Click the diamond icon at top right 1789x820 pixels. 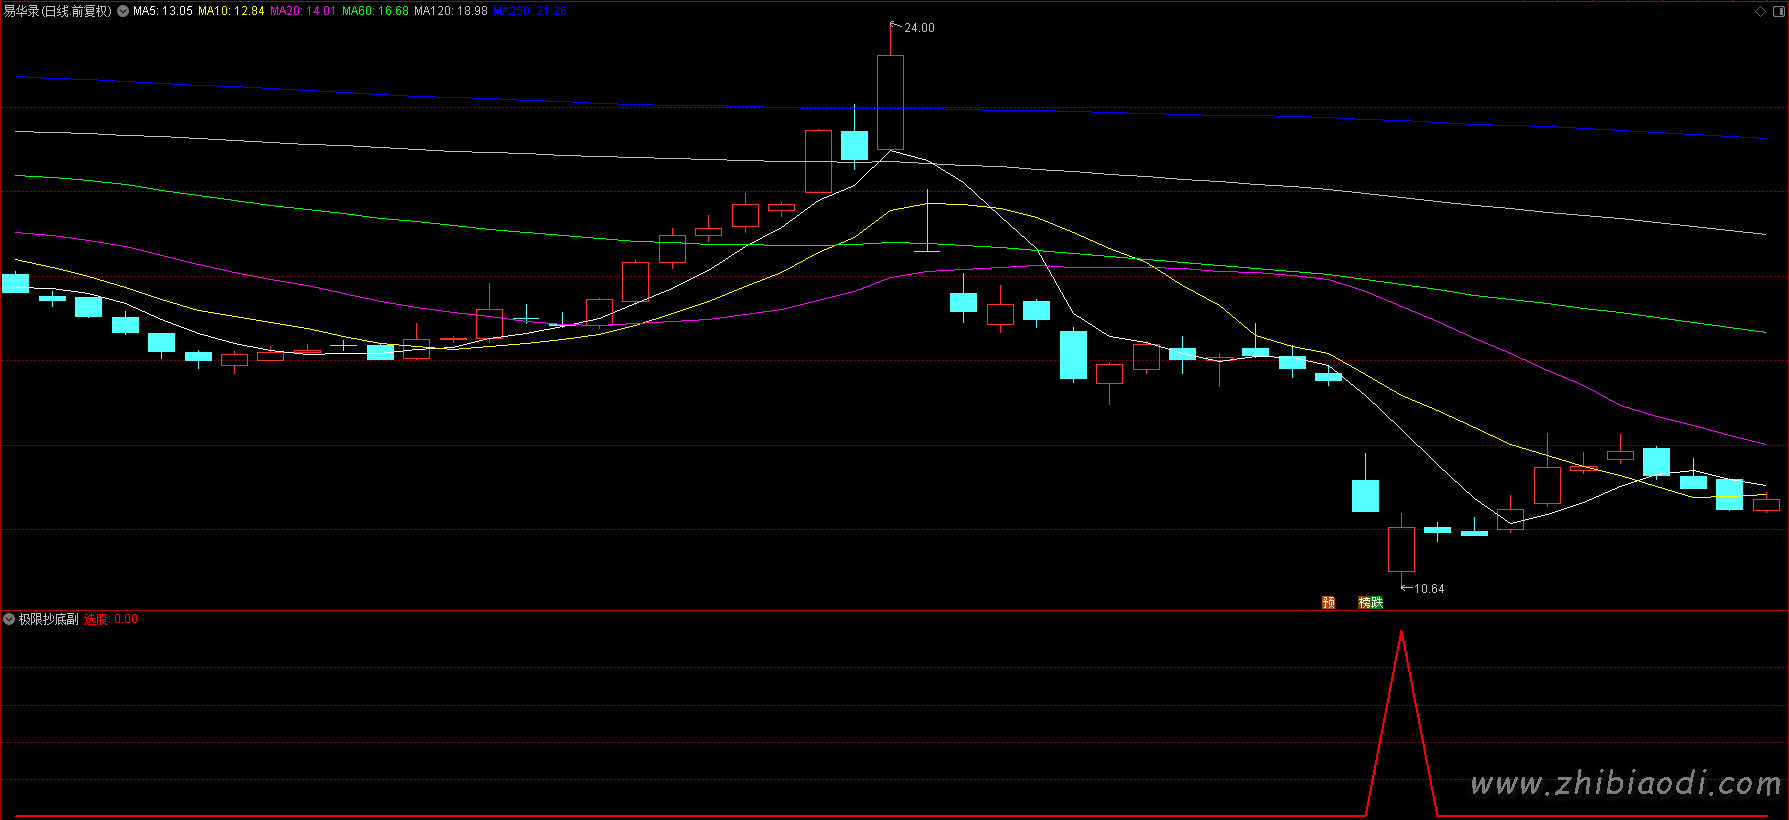(1760, 11)
